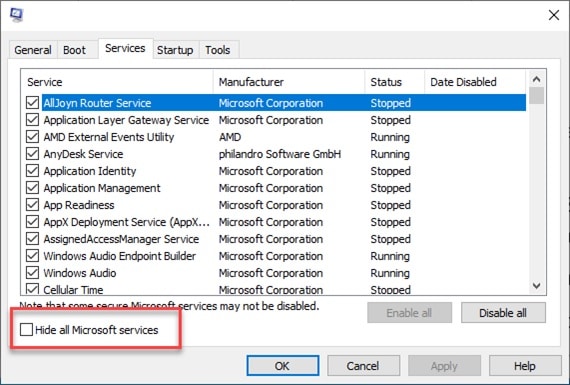Viewport: 570px width, 385px height.
Task: Select Application Layer Gateway Service row name
Action: pos(126,120)
